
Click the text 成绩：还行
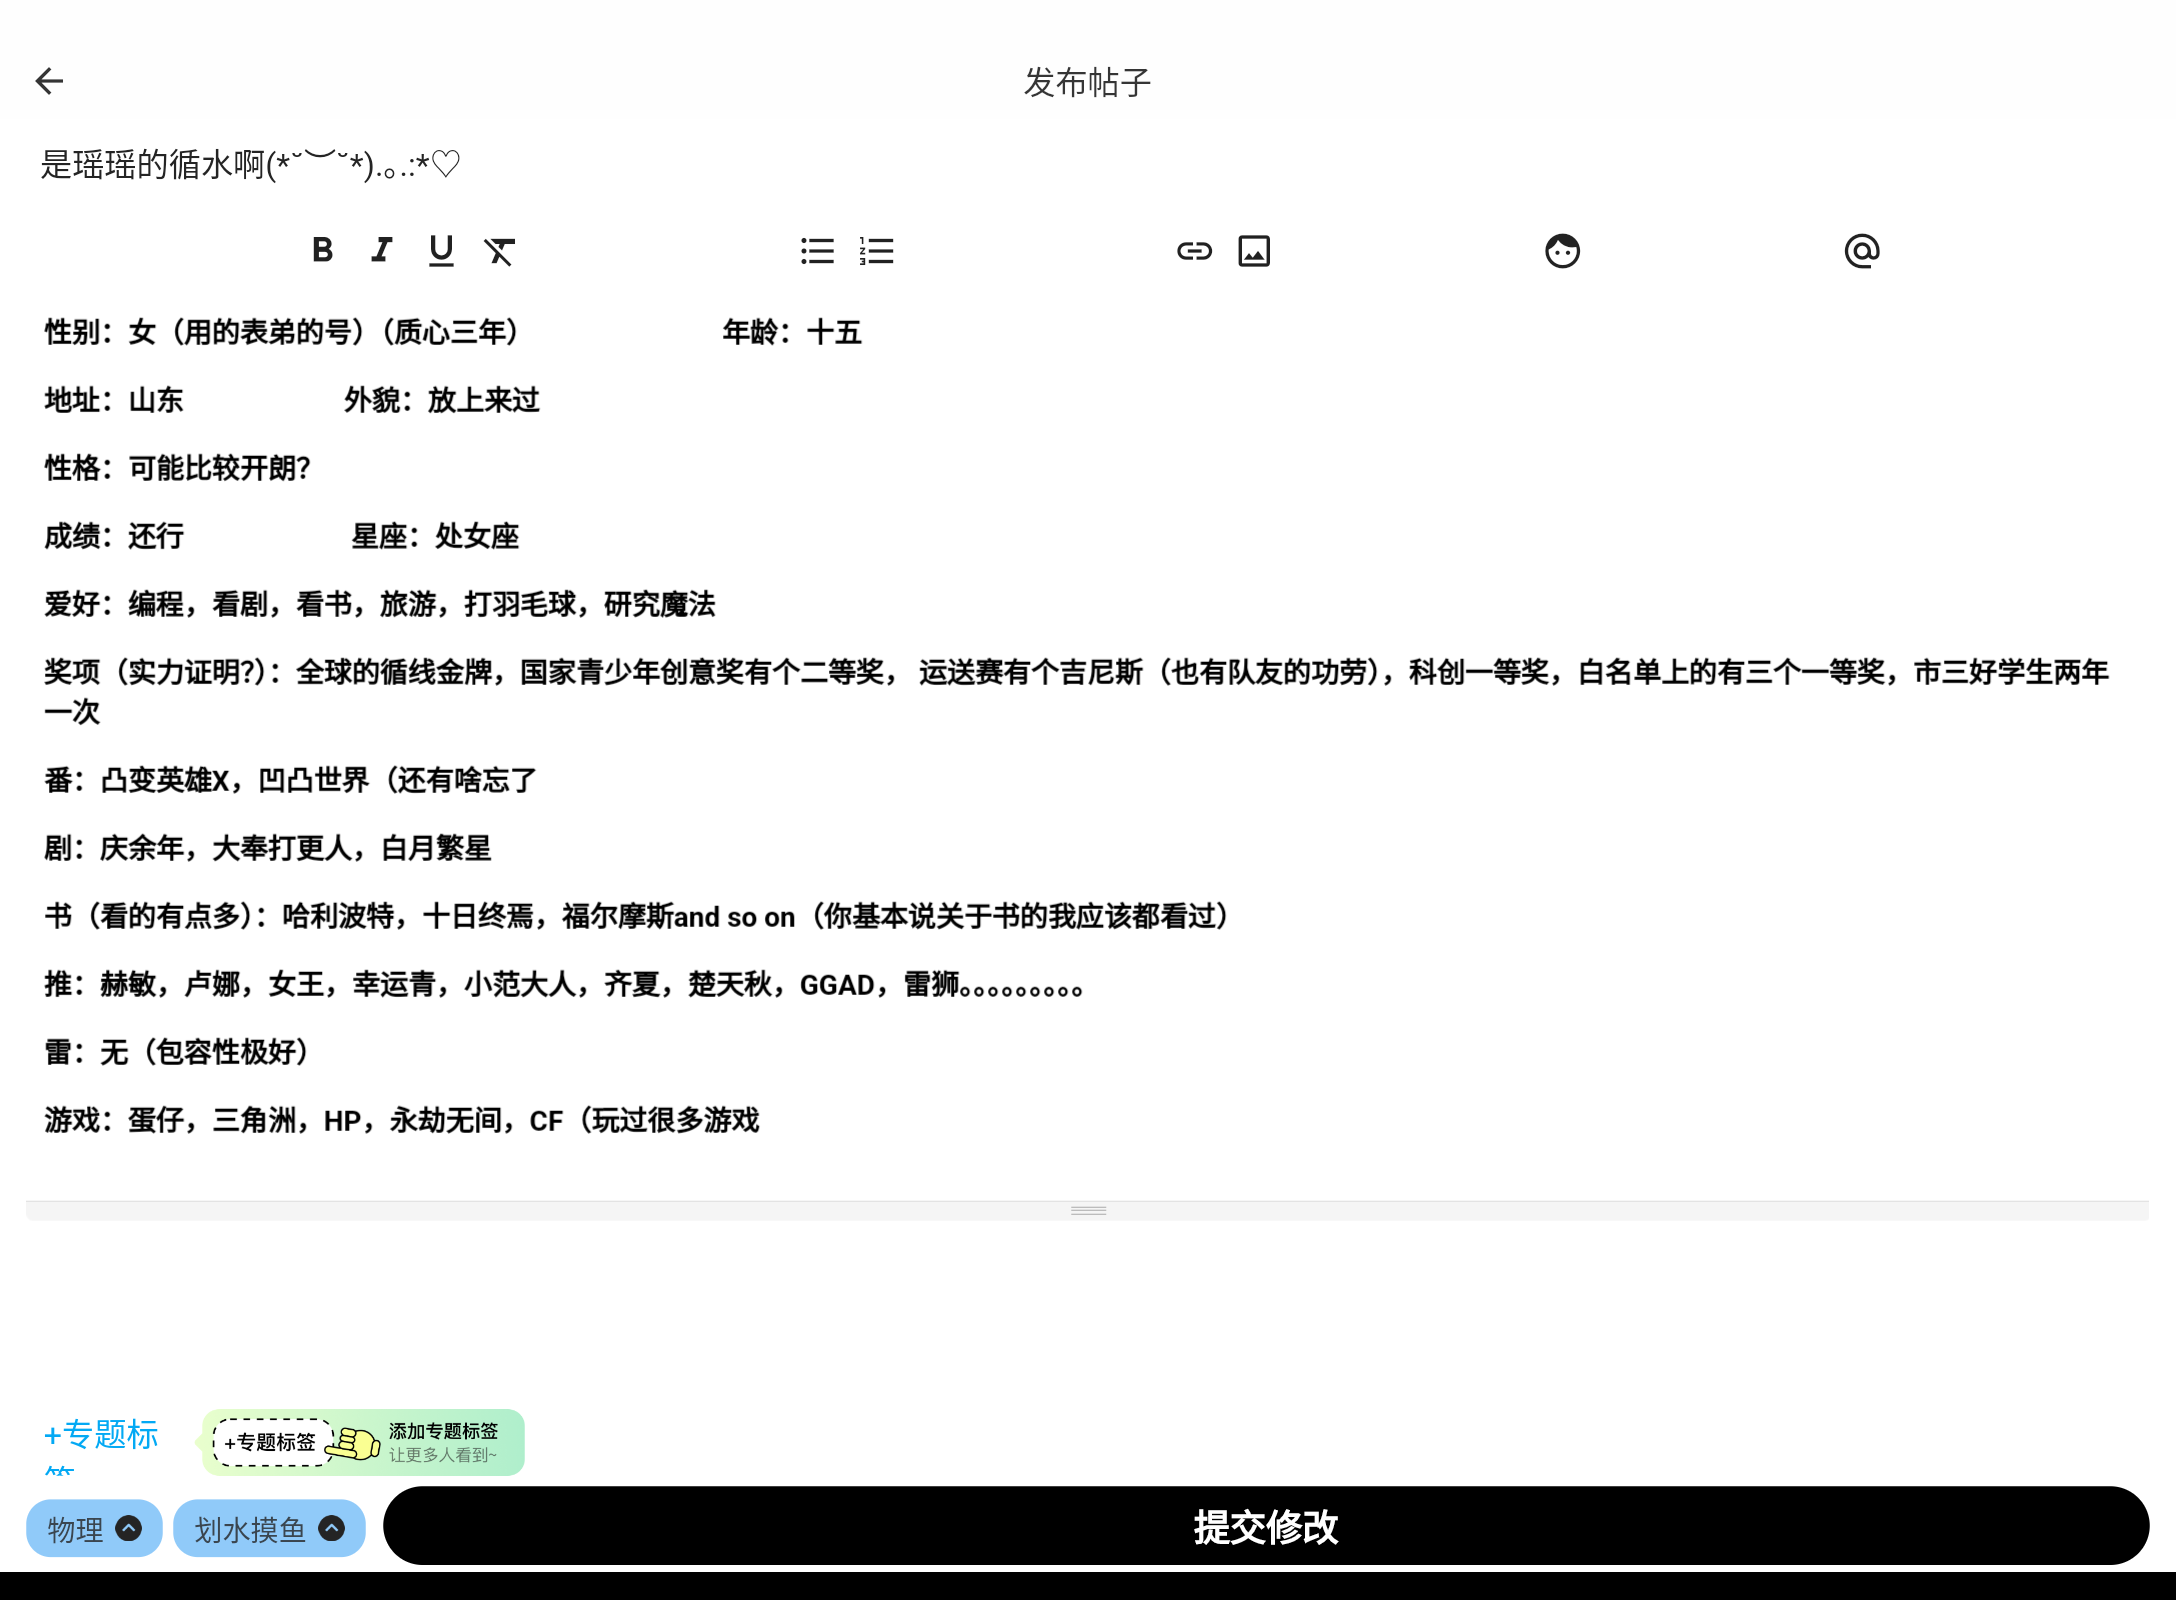point(114,536)
